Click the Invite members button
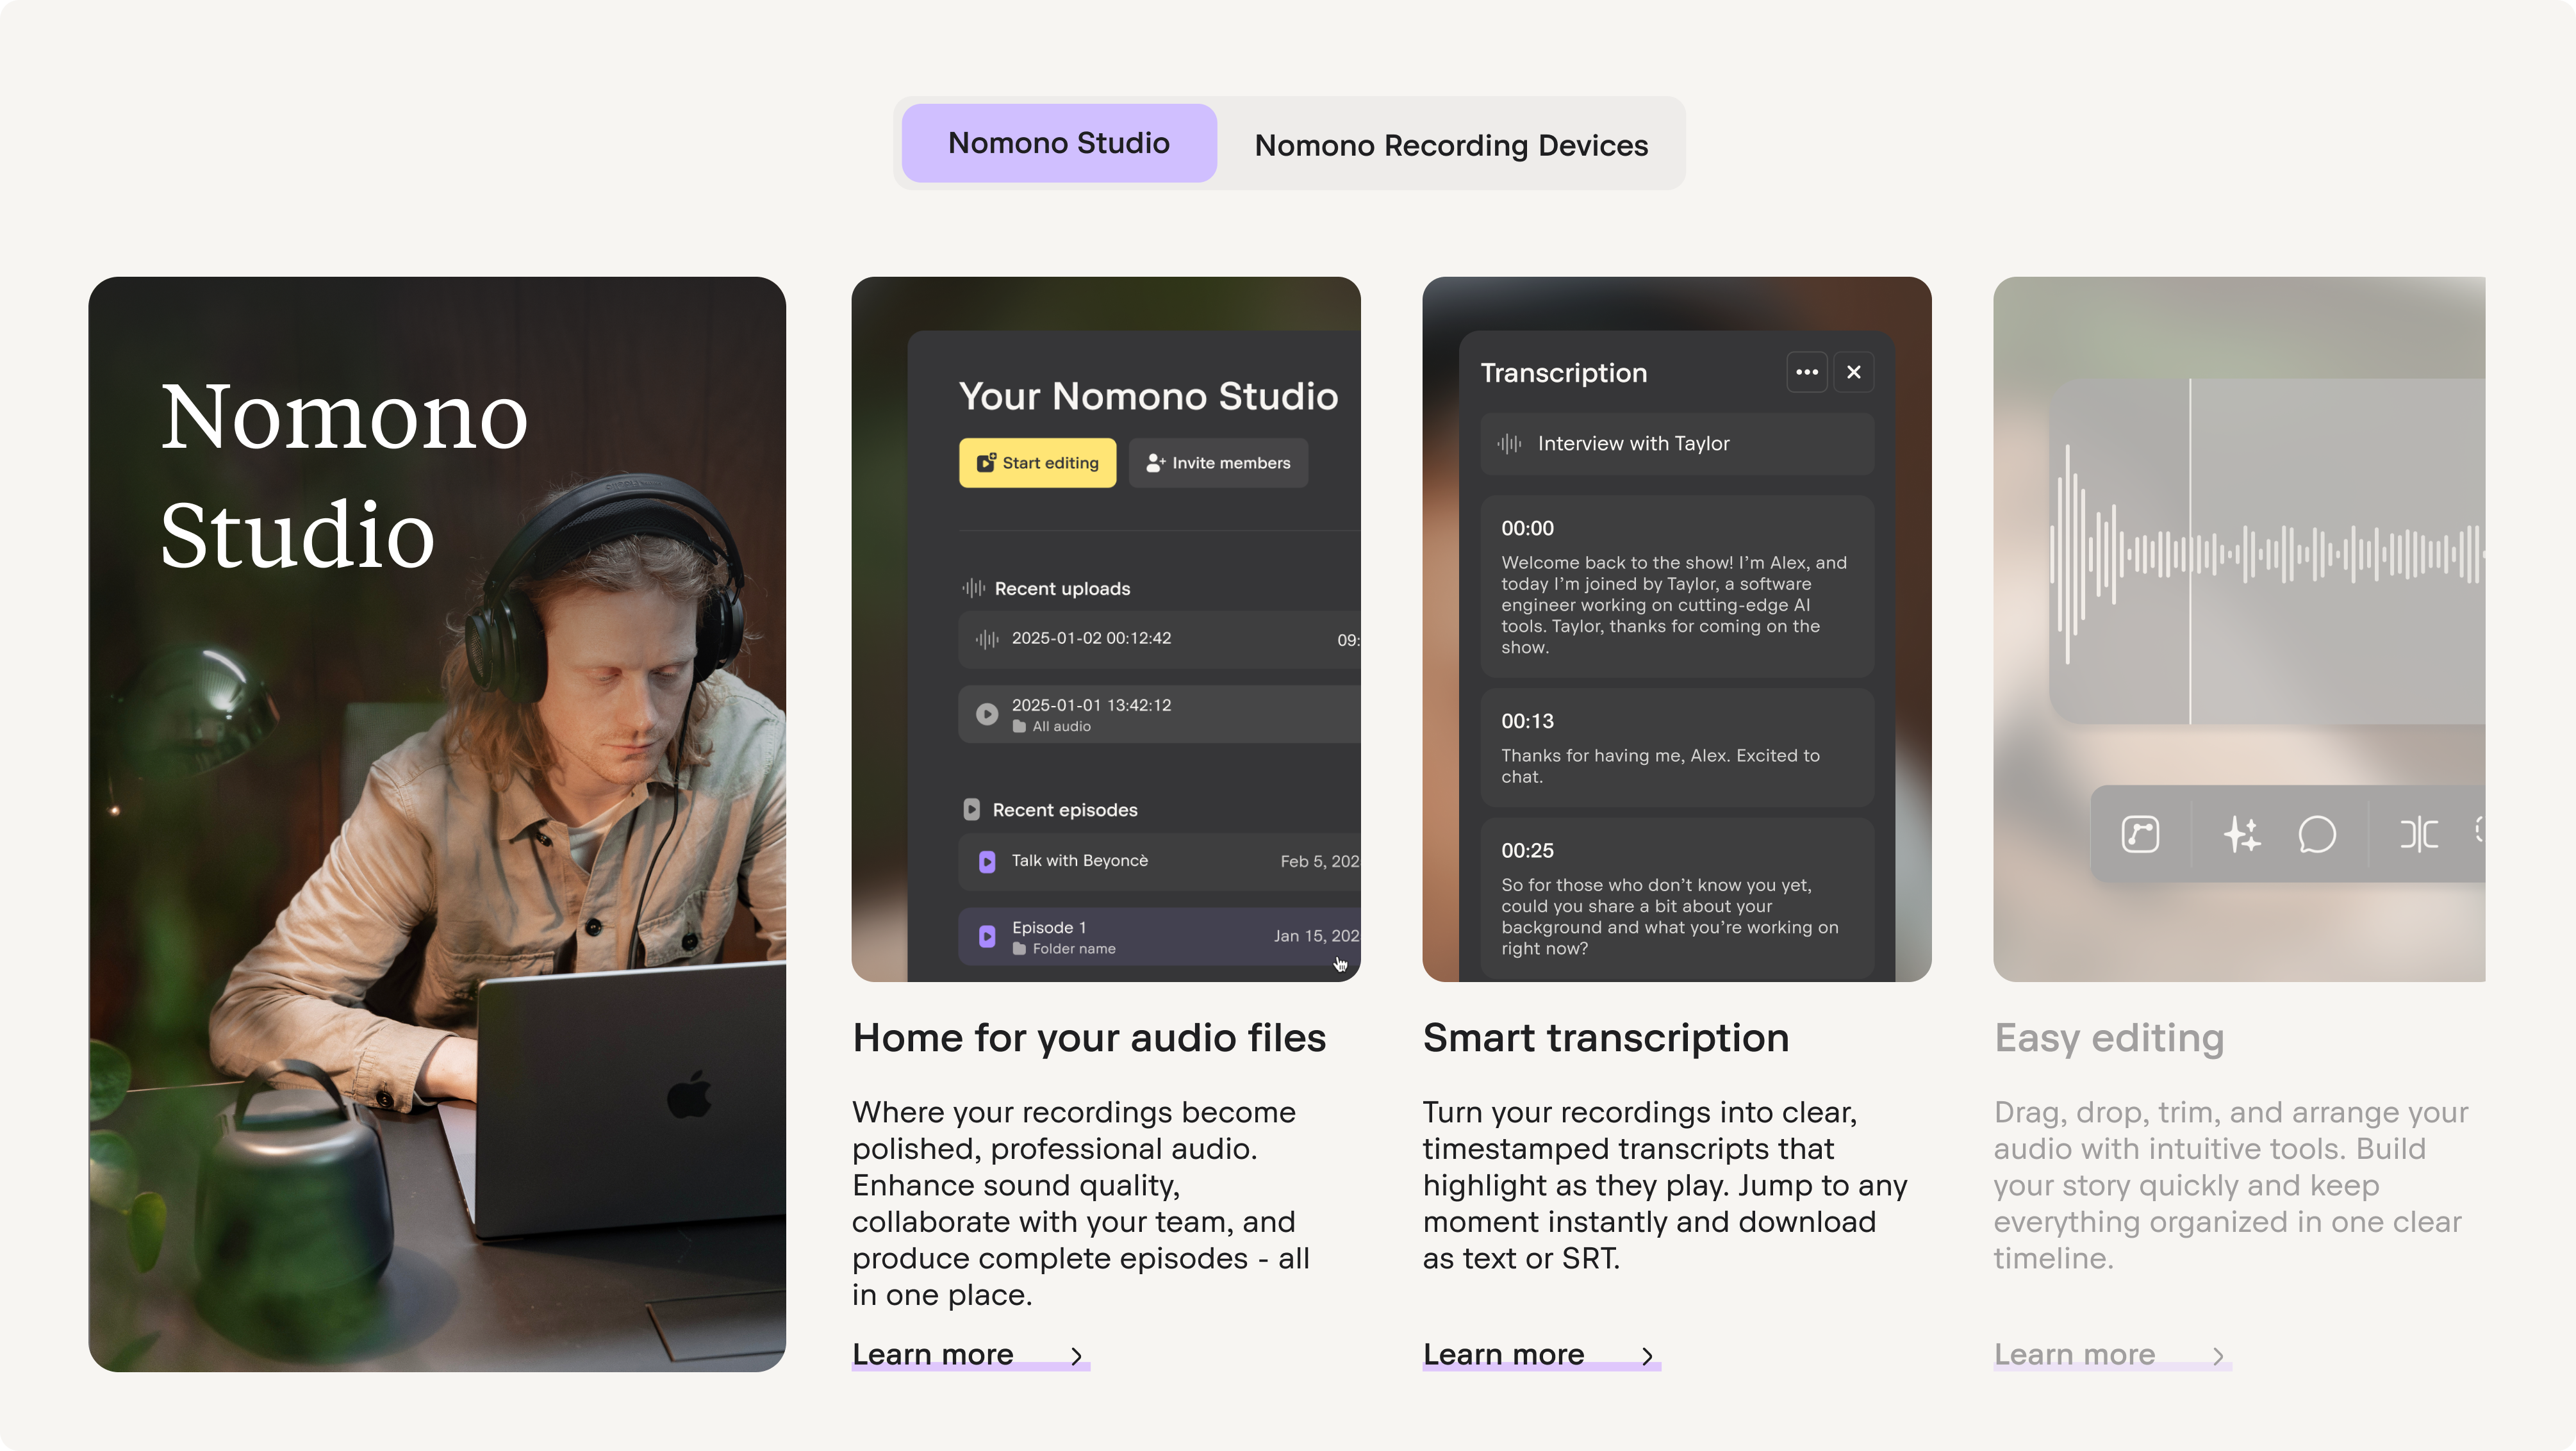This screenshot has height=1451, width=2576. tap(1218, 462)
